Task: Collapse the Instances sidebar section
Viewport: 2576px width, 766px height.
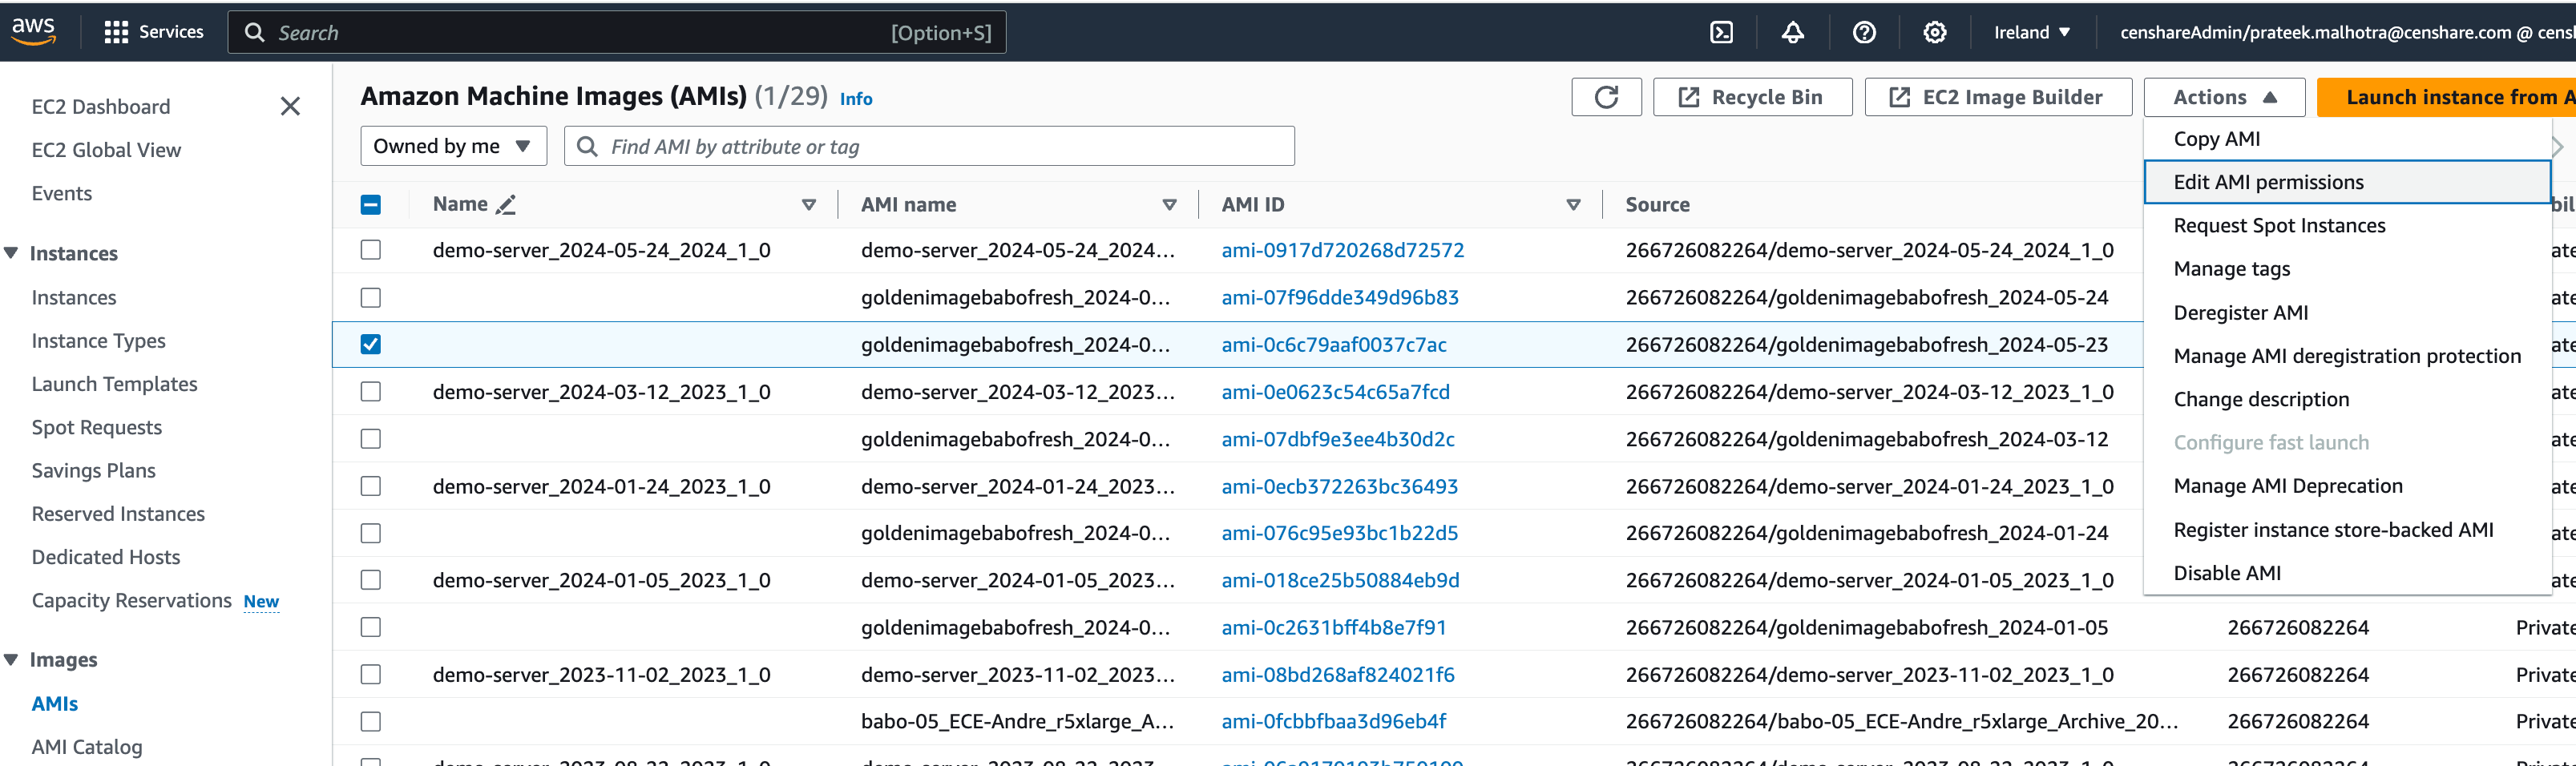Action: (11, 253)
